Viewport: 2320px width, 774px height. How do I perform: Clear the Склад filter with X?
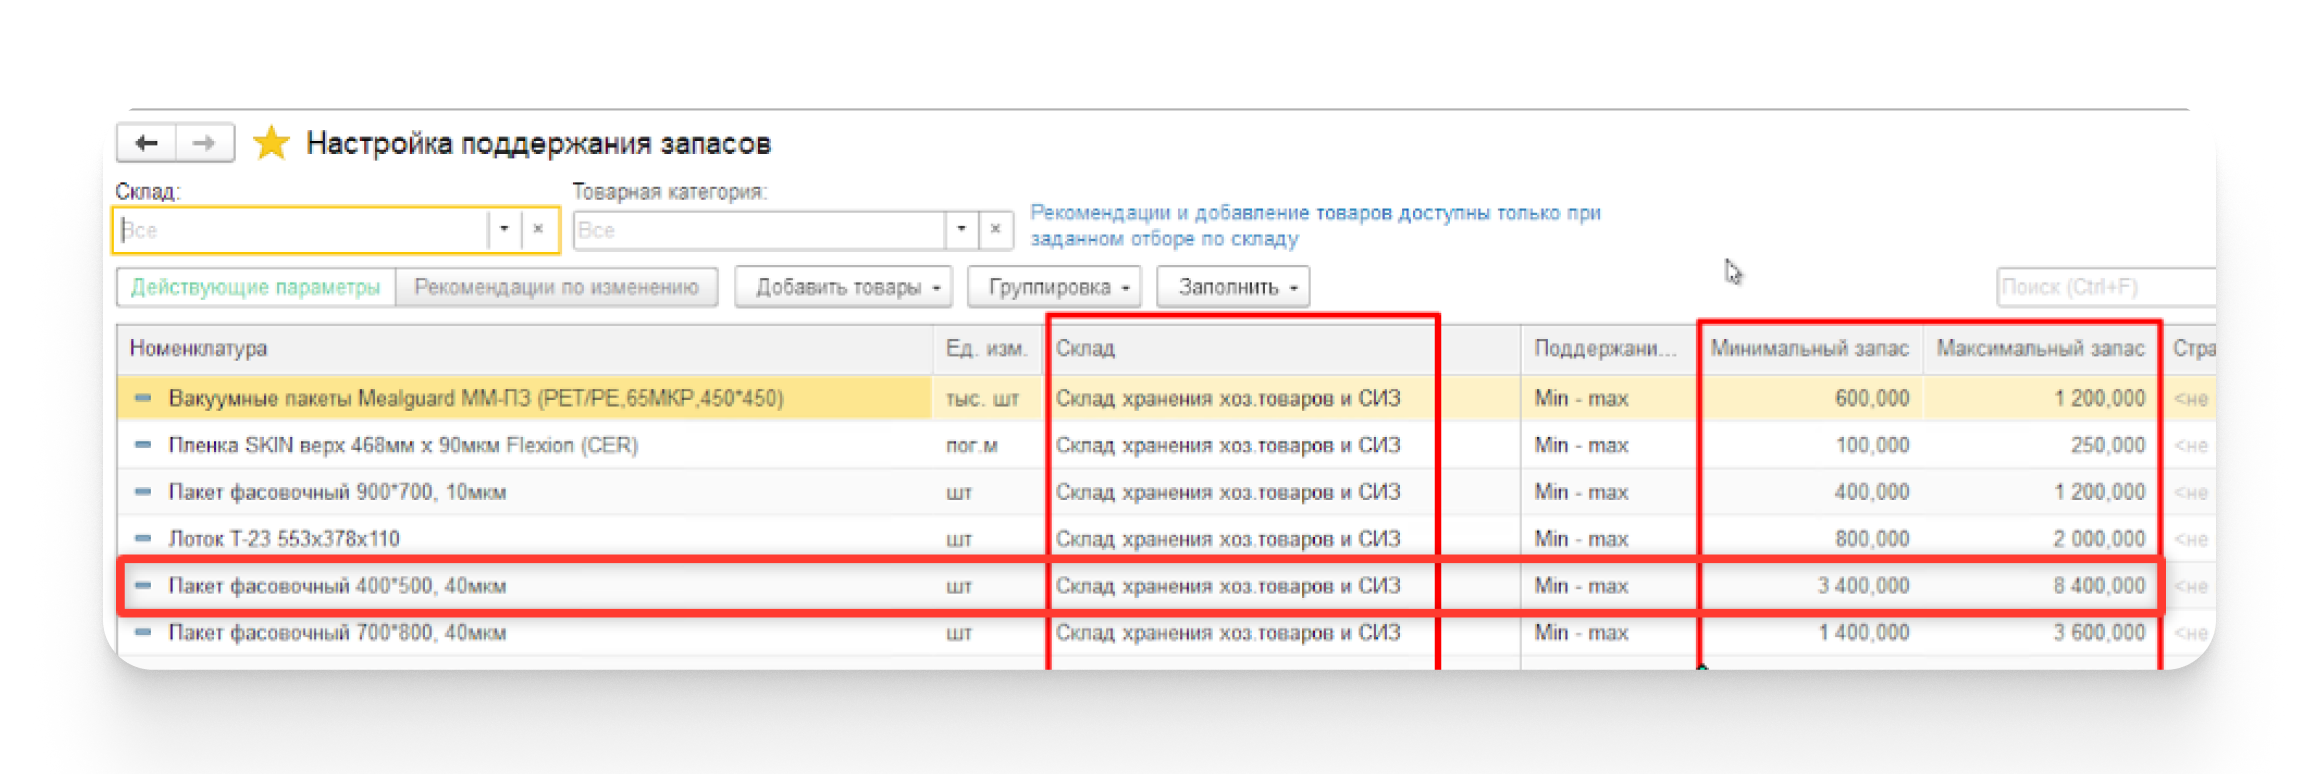pos(538,229)
